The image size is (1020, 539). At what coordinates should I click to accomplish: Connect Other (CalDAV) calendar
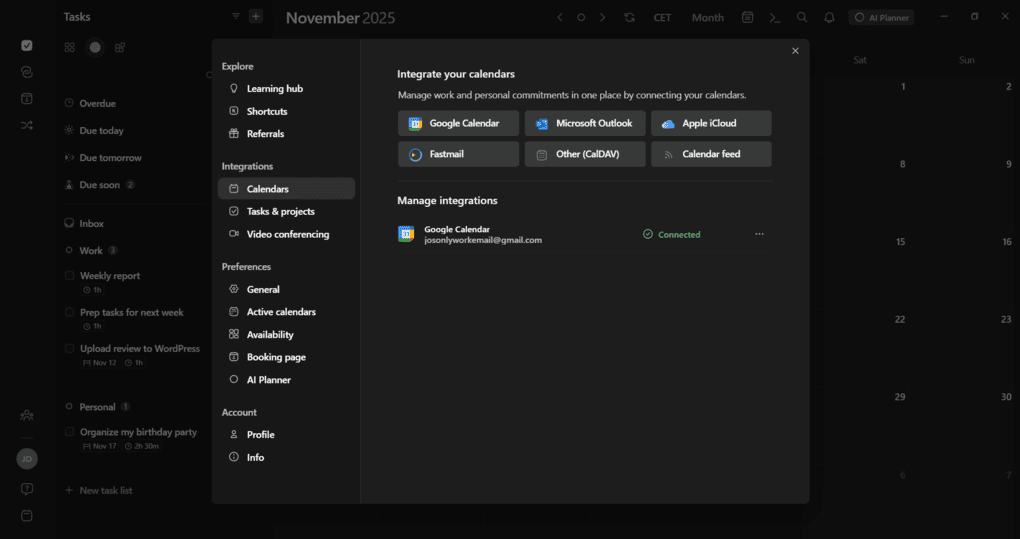coord(585,154)
